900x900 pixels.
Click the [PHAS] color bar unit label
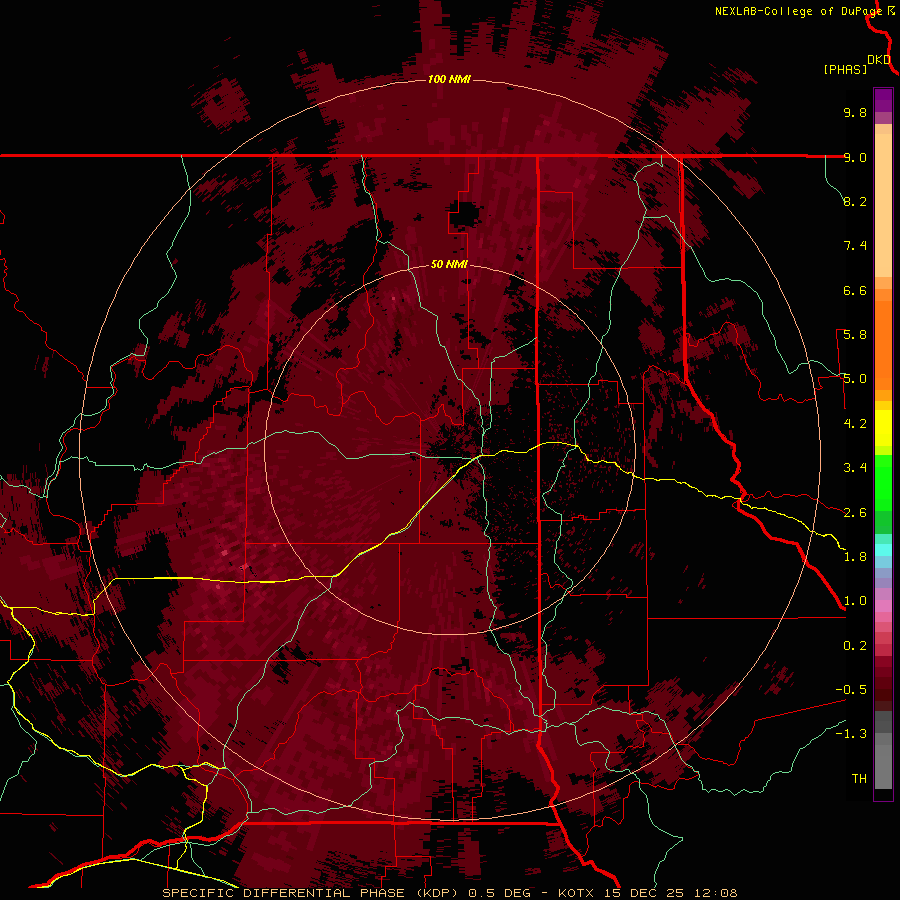(x=845, y=69)
